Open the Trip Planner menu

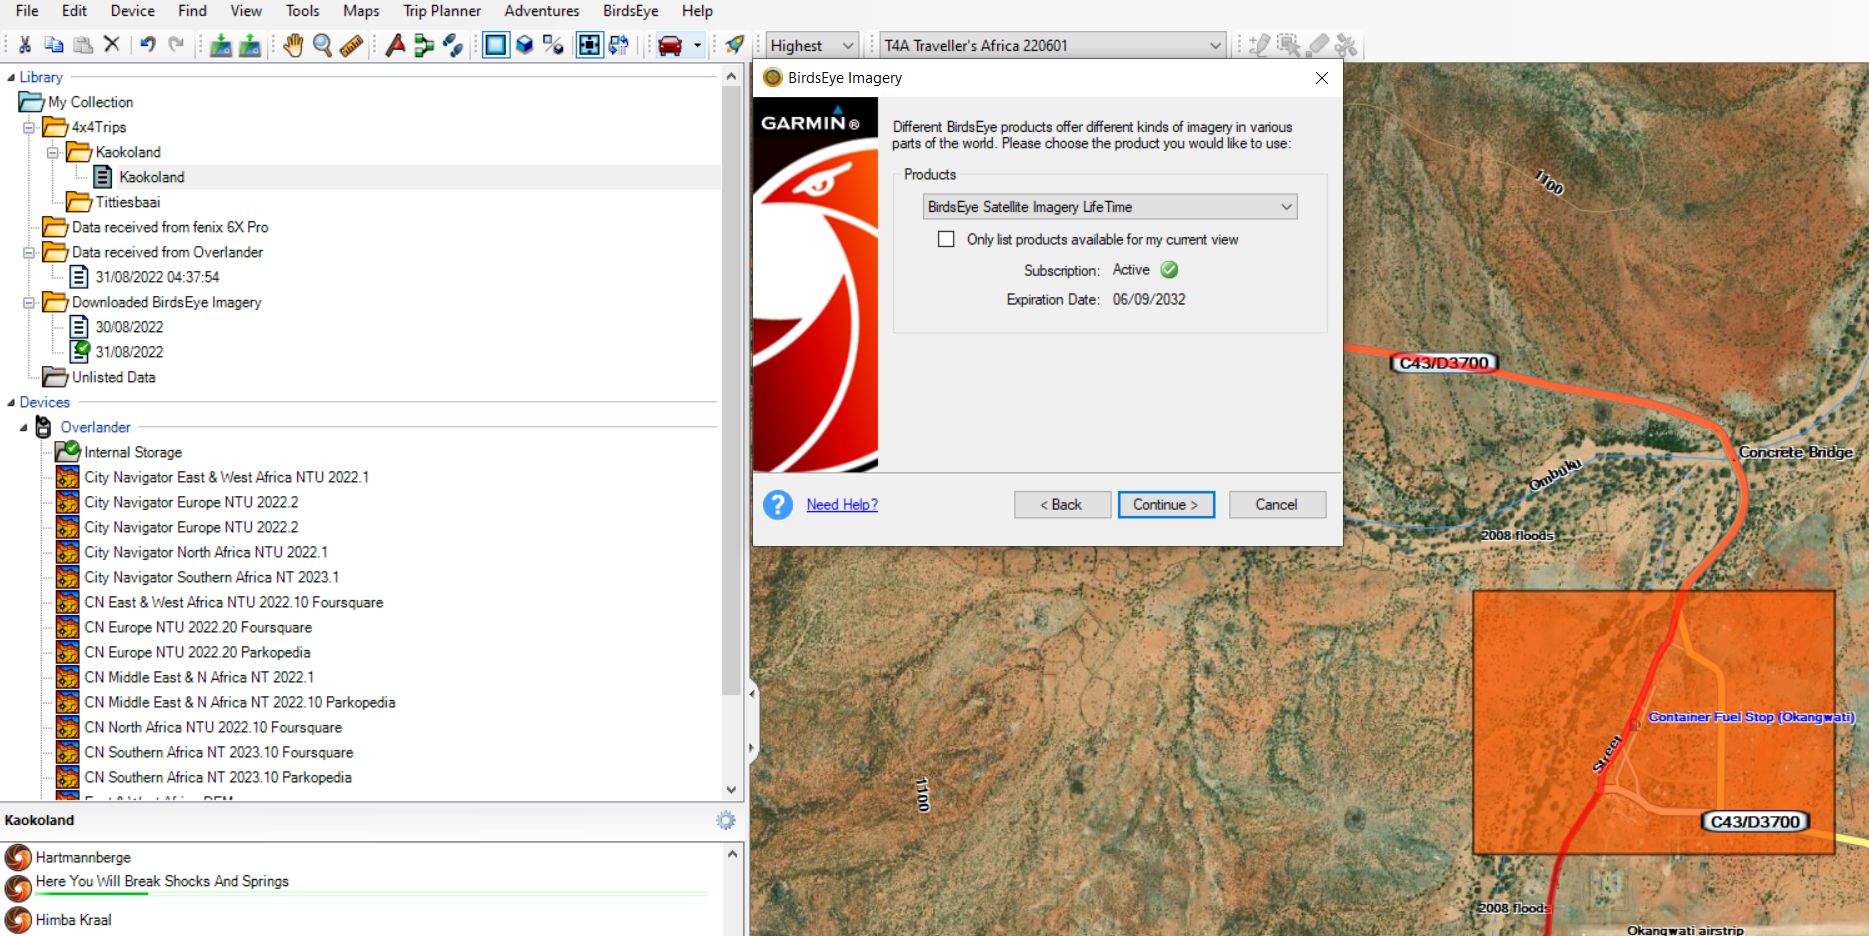pos(442,11)
